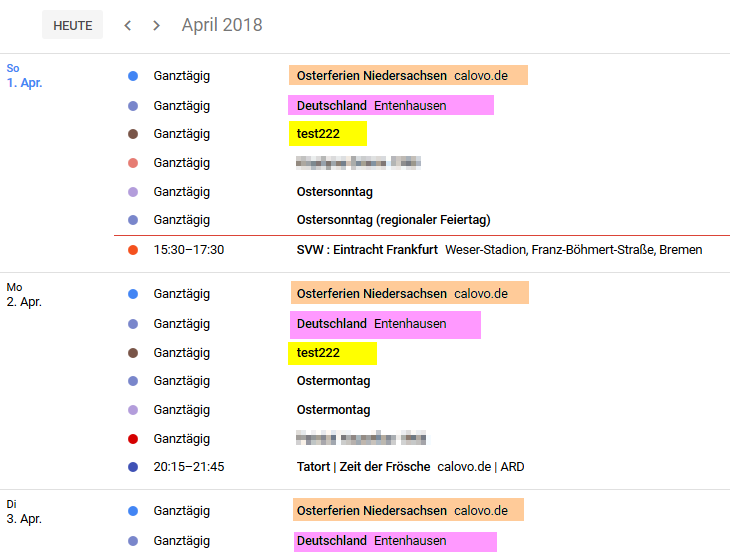The height and width of the screenshot is (552, 730).
Task: Click dark blue dot beside Tatort event
Action: click(x=133, y=467)
